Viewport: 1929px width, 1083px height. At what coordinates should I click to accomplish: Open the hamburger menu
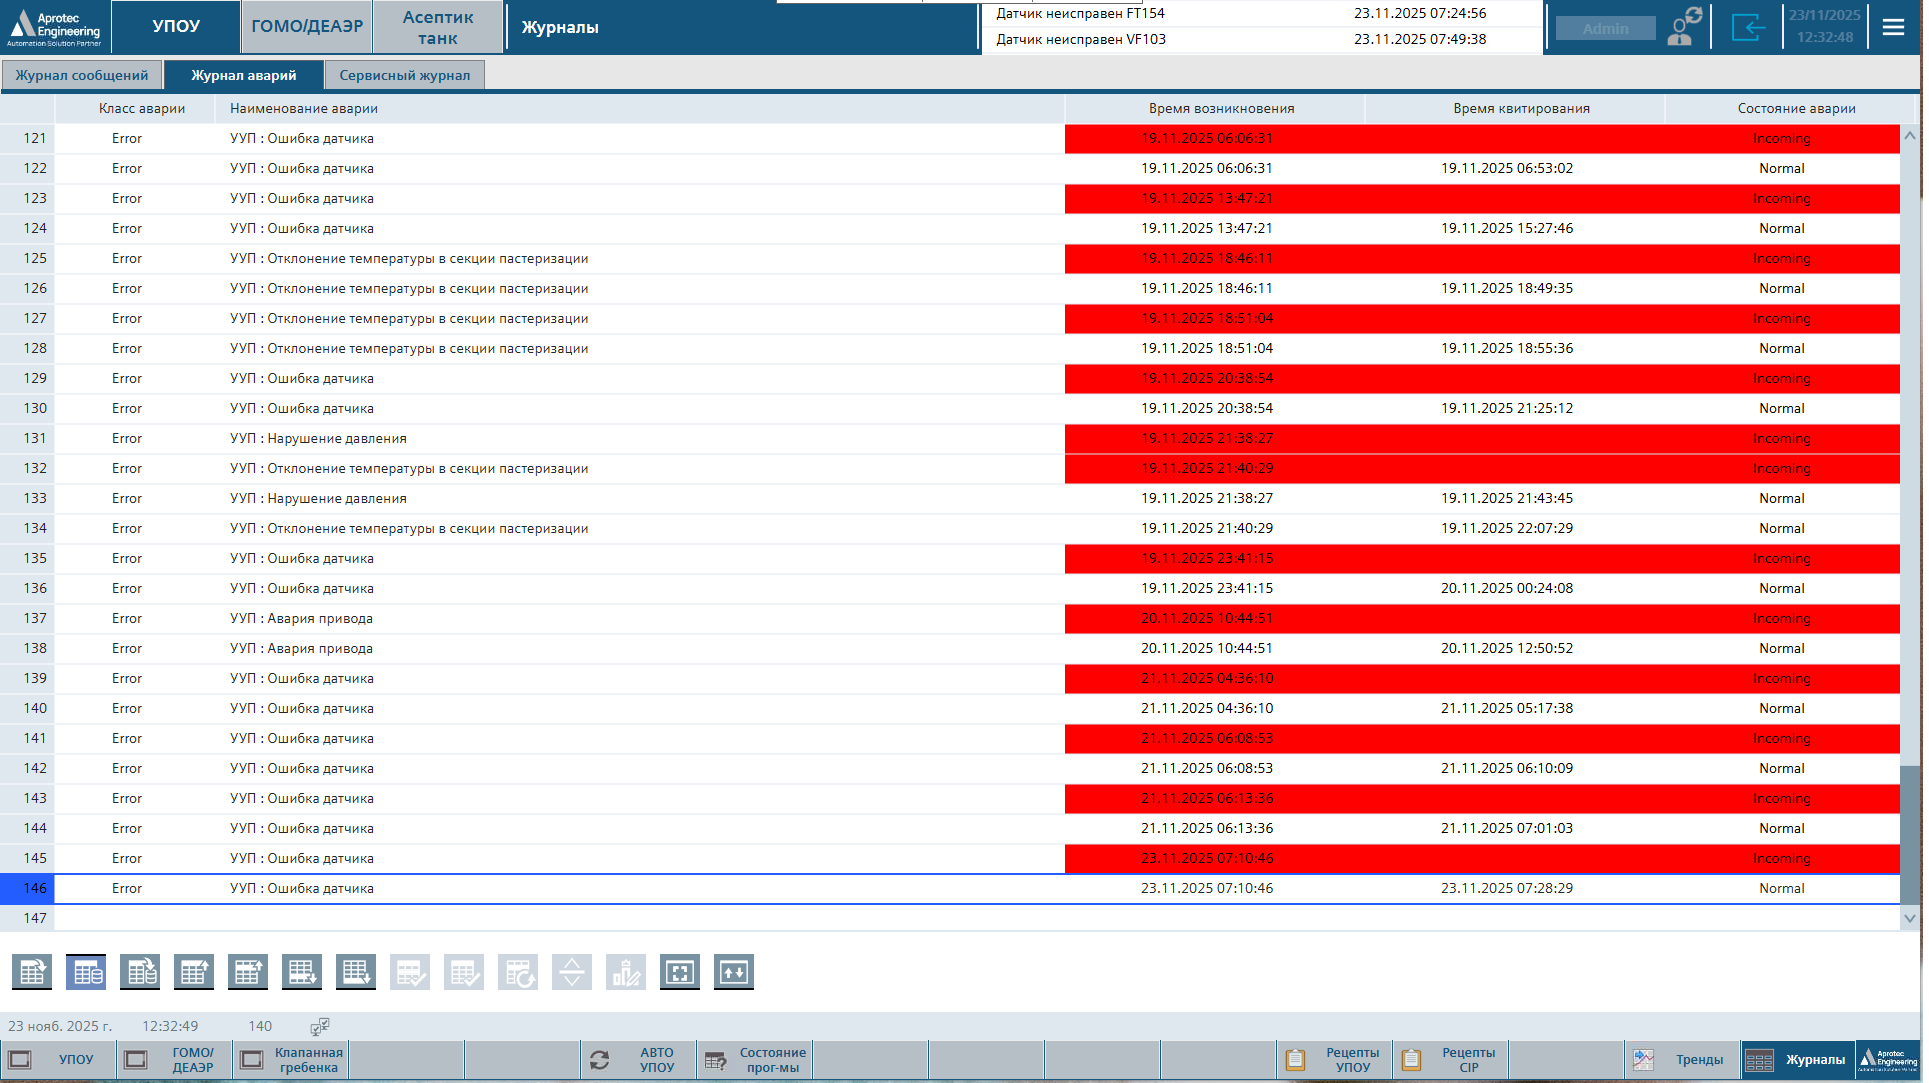click(1893, 27)
